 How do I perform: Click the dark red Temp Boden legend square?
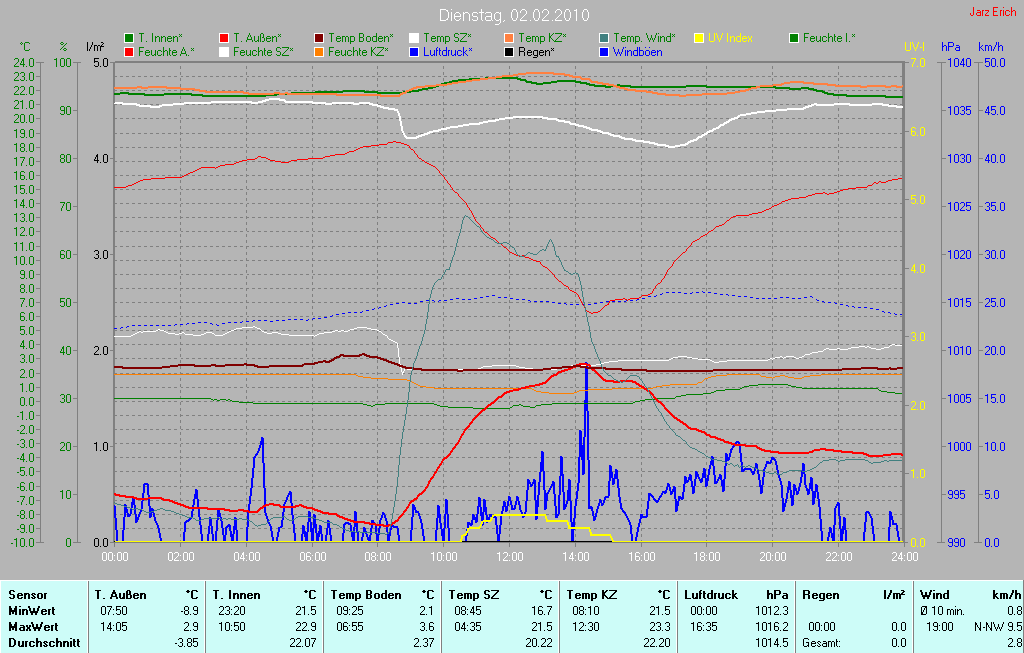click(319, 38)
